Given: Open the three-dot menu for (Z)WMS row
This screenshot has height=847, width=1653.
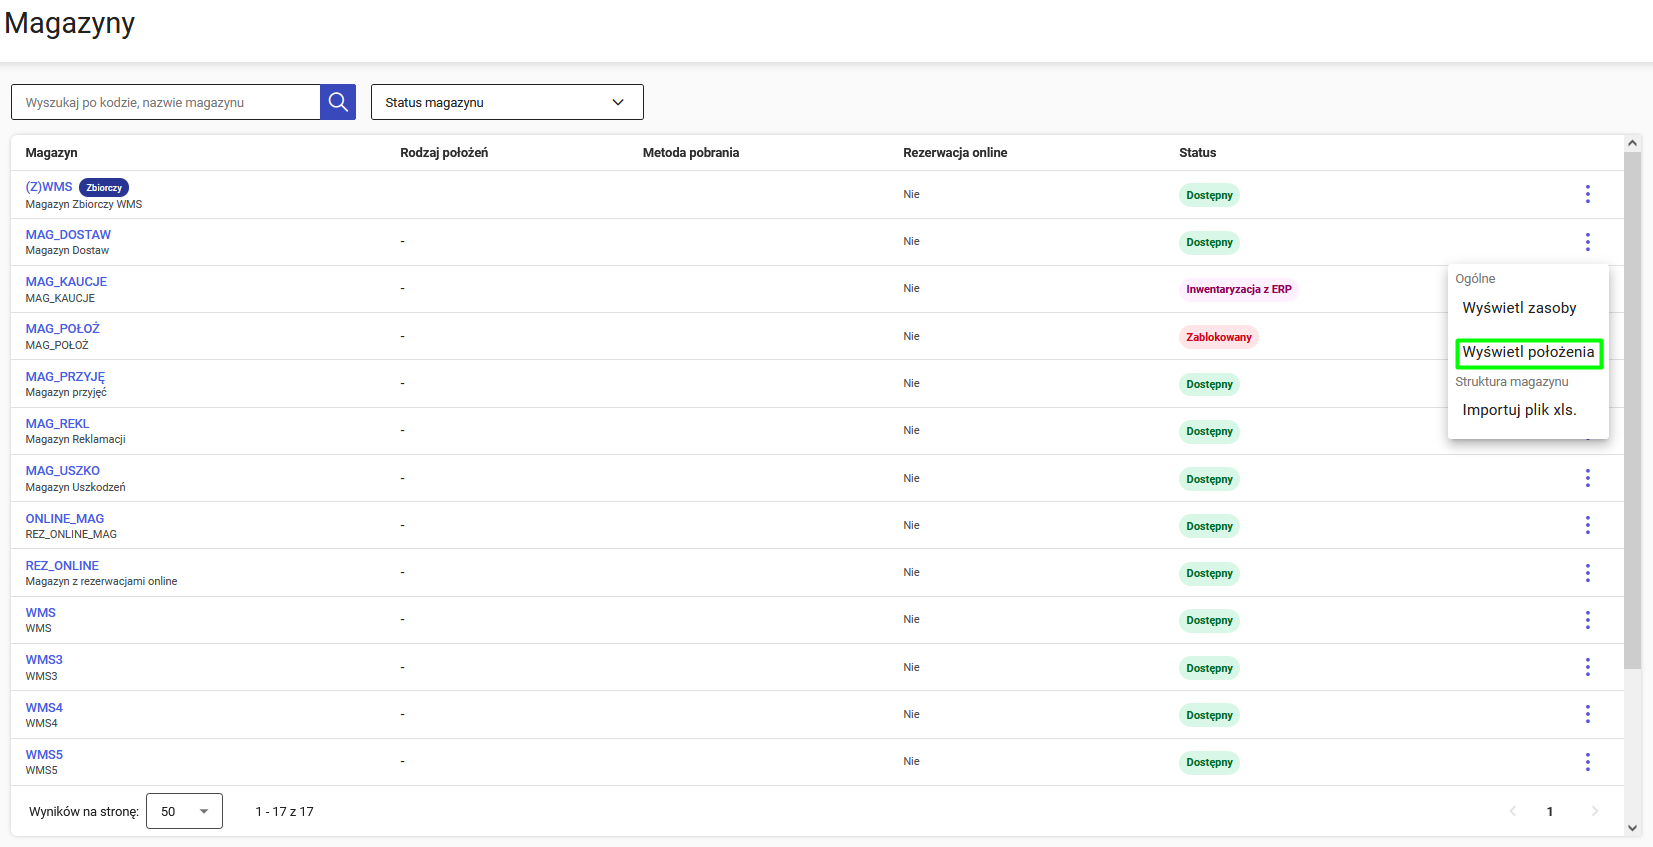Looking at the screenshot, I should click(1587, 194).
